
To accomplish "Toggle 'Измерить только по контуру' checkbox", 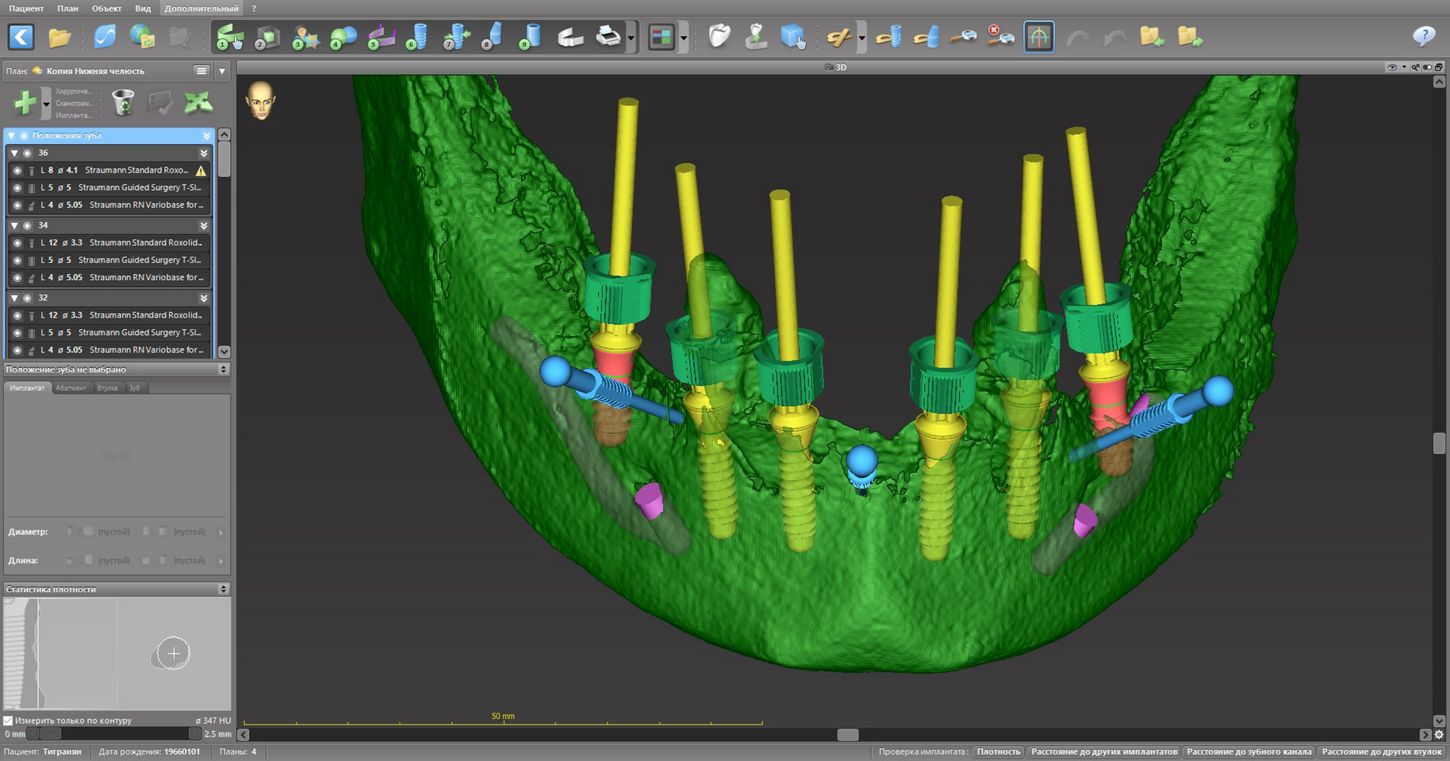I will [9, 720].
